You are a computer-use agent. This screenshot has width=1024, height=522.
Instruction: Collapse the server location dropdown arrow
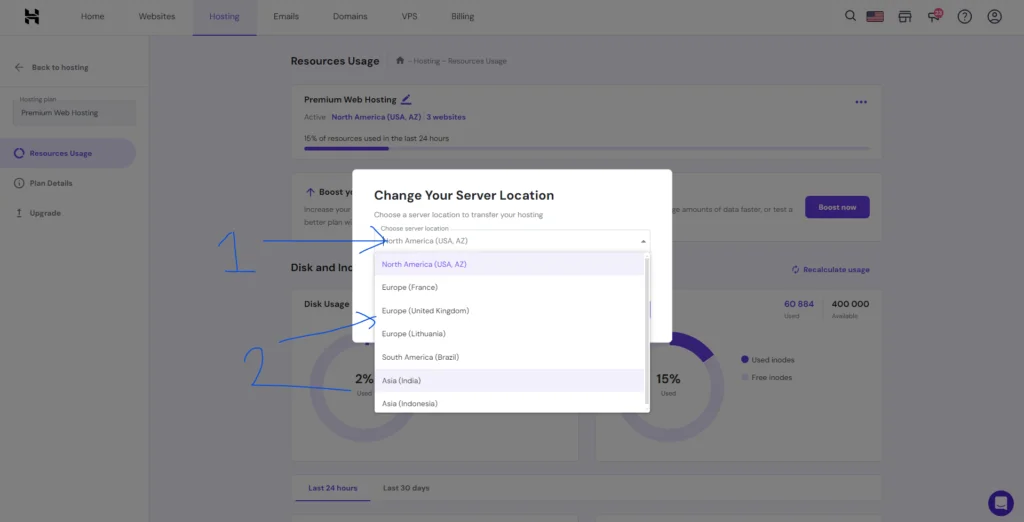(643, 241)
